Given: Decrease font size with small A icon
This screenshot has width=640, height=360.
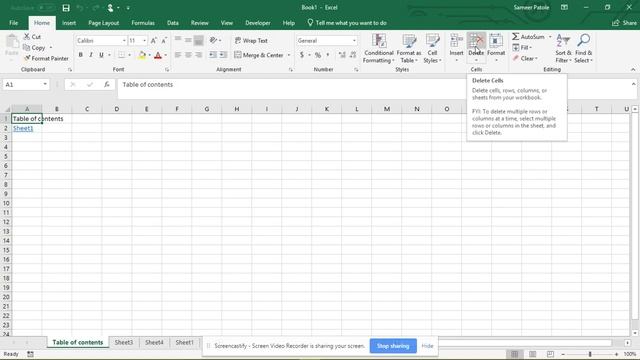Looking at the screenshot, I should [x=164, y=40].
